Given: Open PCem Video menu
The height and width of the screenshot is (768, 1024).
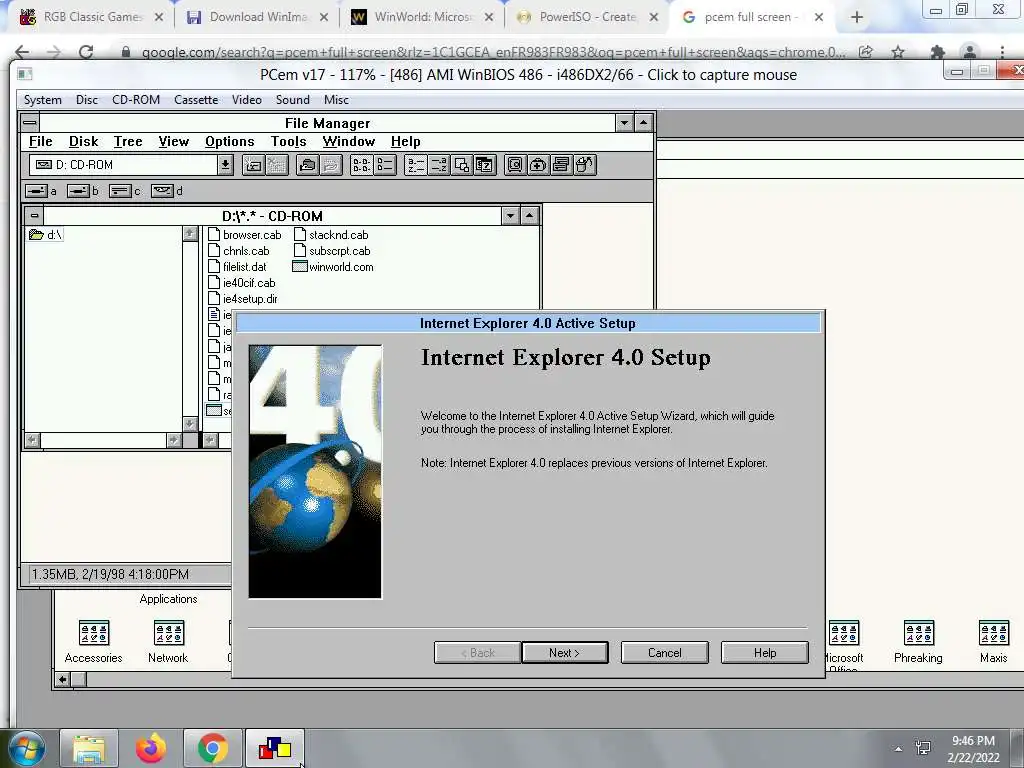Looking at the screenshot, I should tap(247, 100).
